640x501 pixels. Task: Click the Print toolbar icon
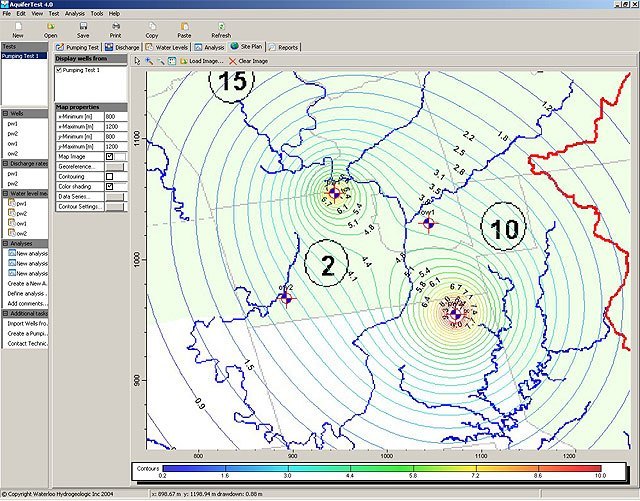tap(116, 27)
